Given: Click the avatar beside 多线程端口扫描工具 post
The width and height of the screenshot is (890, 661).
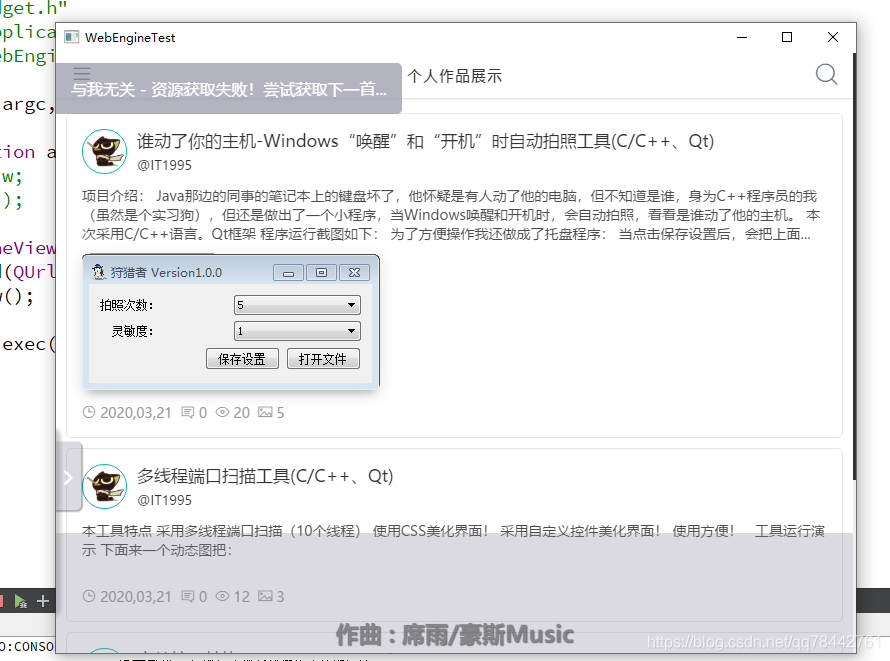Looking at the screenshot, I should [x=105, y=486].
